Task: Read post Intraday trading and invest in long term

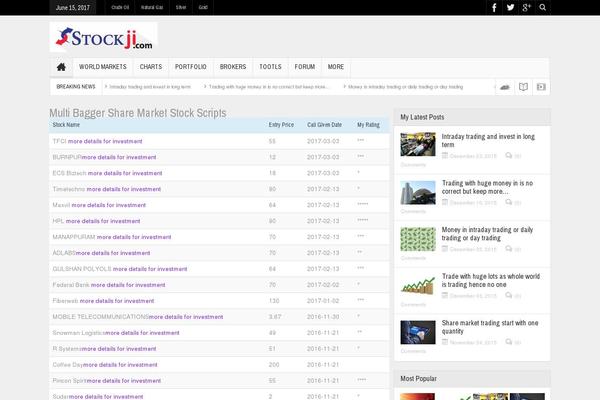Action: [x=488, y=140]
